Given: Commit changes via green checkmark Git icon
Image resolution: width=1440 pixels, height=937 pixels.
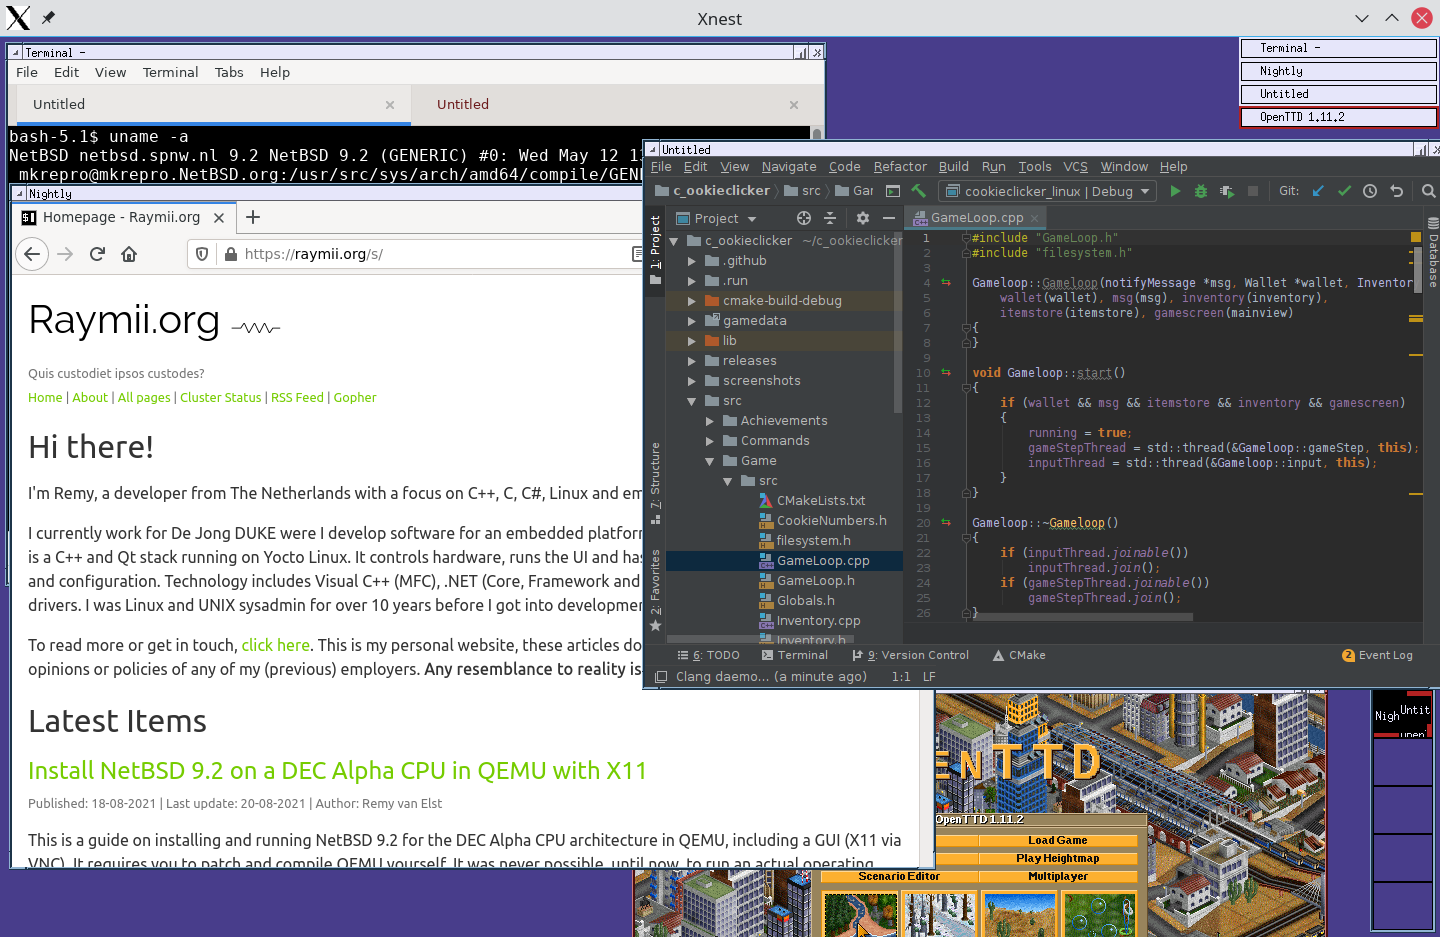Looking at the screenshot, I should 1344,191.
